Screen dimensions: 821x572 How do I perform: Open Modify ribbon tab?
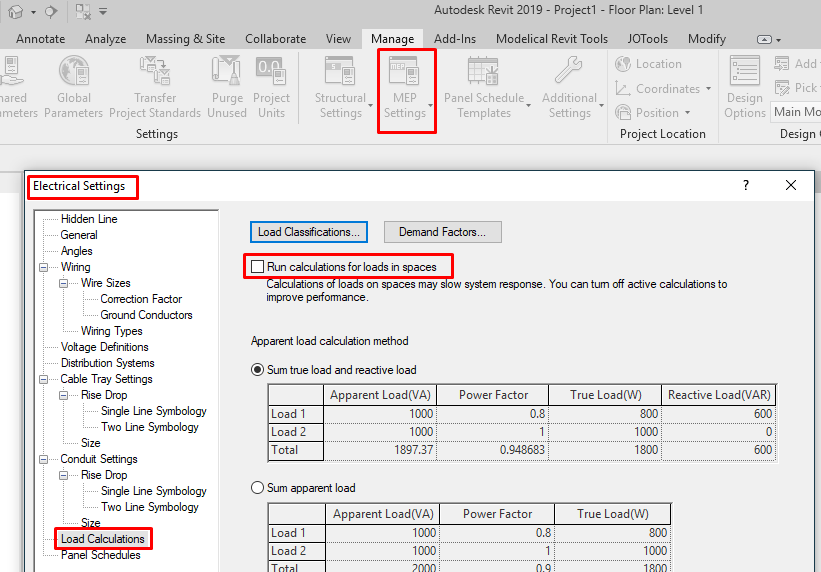pos(707,39)
